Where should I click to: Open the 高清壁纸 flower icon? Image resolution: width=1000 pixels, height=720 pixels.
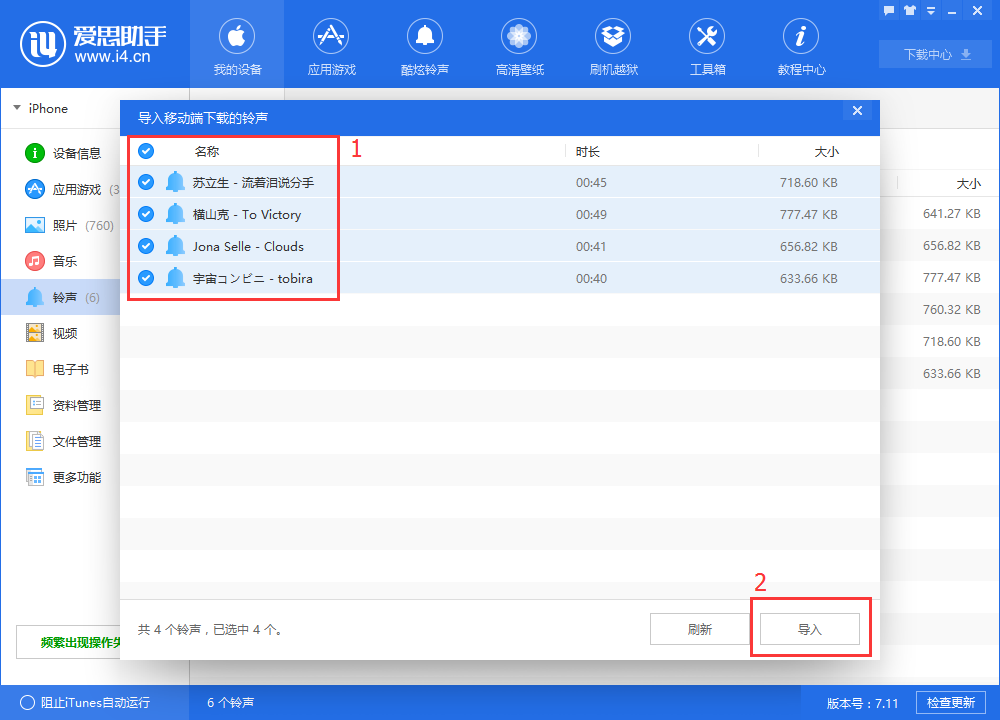click(x=519, y=38)
